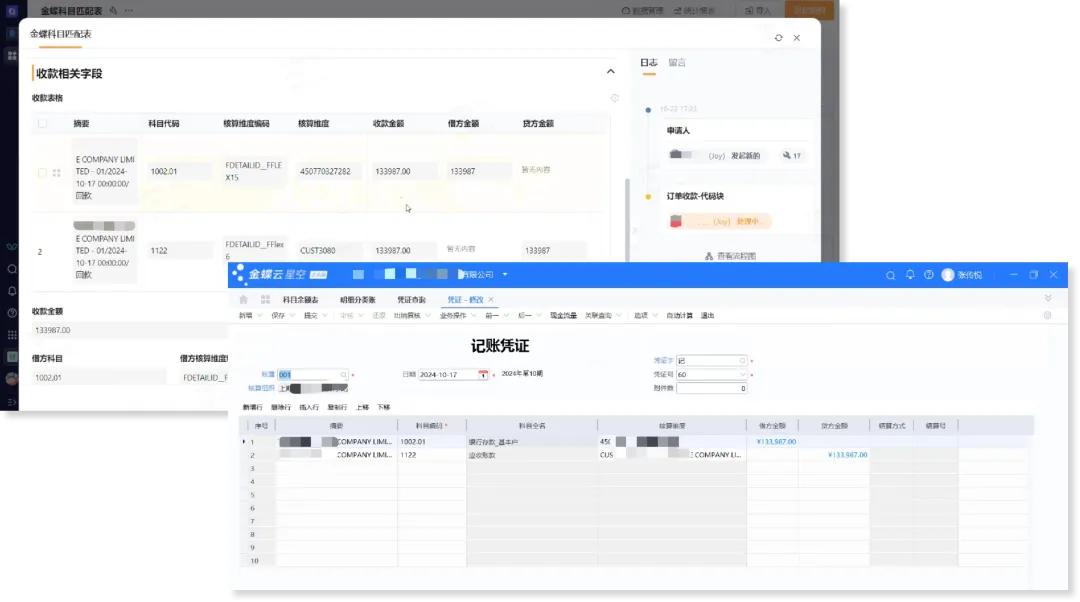This screenshot has height=602, width=1080.
Task: Click the Kingdee logo in blue header
Action: (239, 274)
